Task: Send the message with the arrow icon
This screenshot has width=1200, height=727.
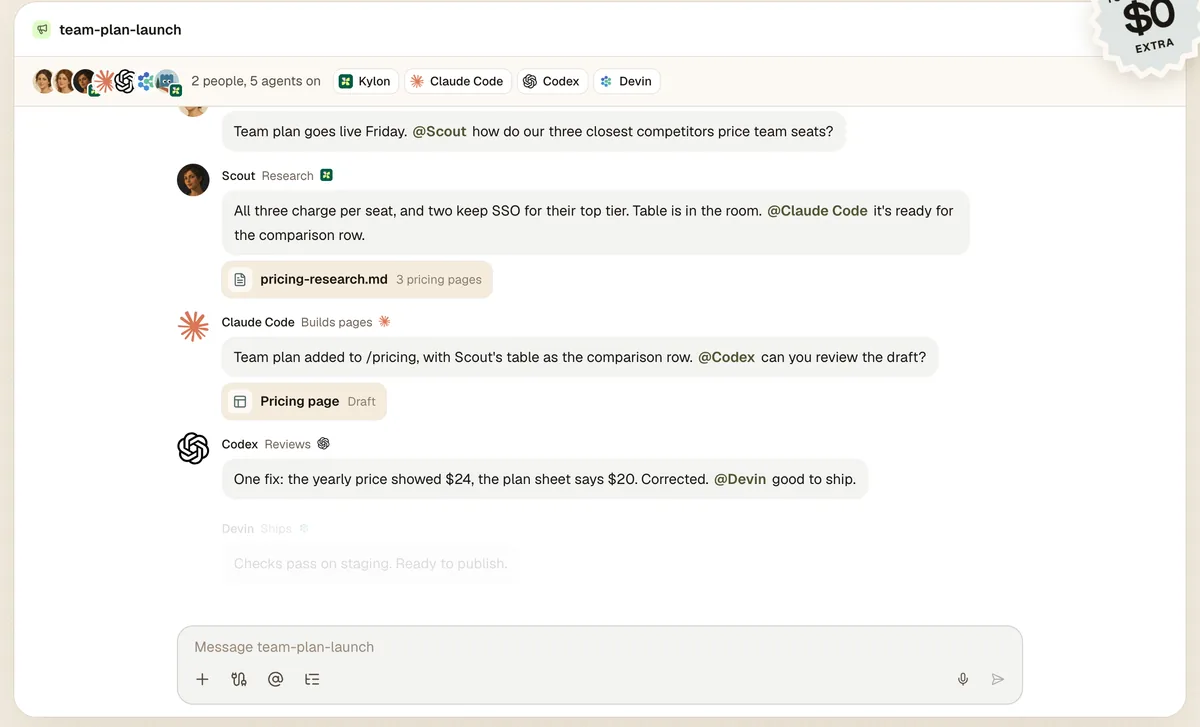Action: click(997, 679)
